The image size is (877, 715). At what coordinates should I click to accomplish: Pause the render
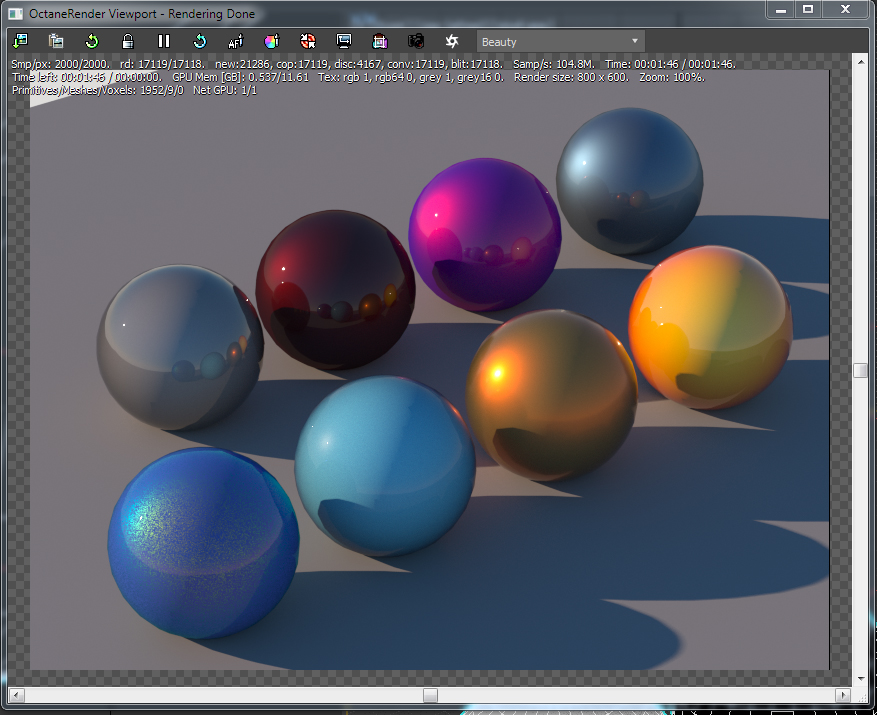click(164, 41)
